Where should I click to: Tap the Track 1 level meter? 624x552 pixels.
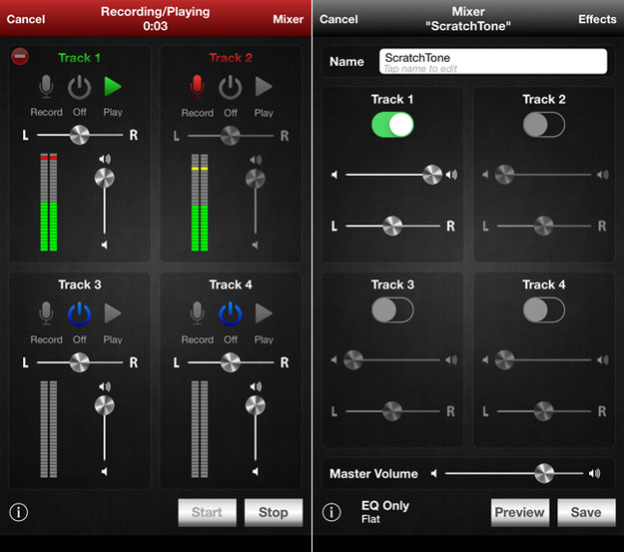click(49, 202)
